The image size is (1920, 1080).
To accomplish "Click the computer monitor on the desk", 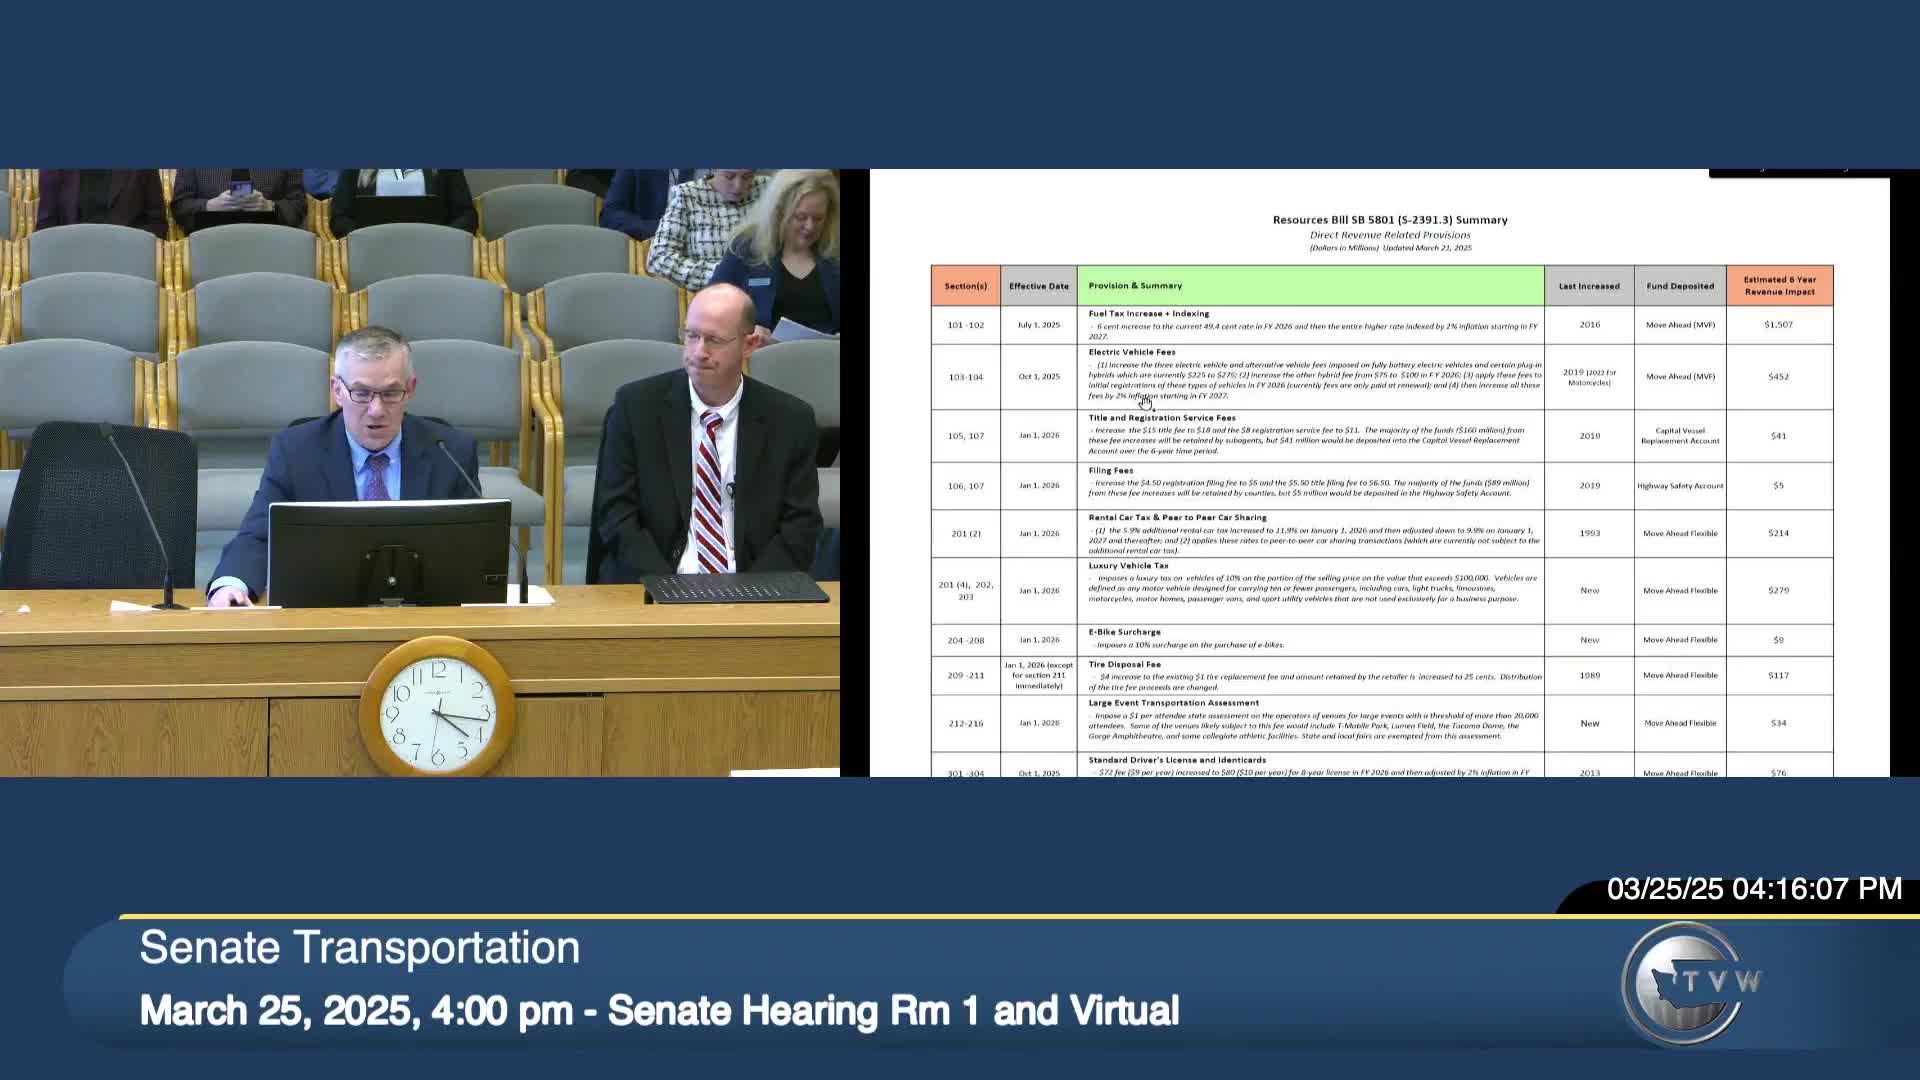I will click(x=390, y=553).
